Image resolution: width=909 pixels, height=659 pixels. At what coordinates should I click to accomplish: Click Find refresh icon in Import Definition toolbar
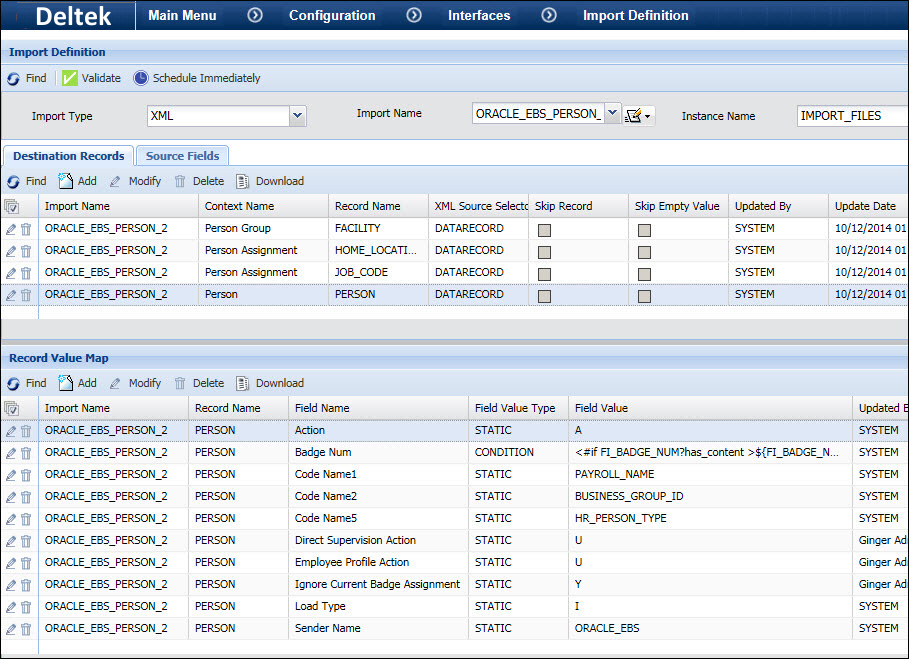[x=13, y=78]
